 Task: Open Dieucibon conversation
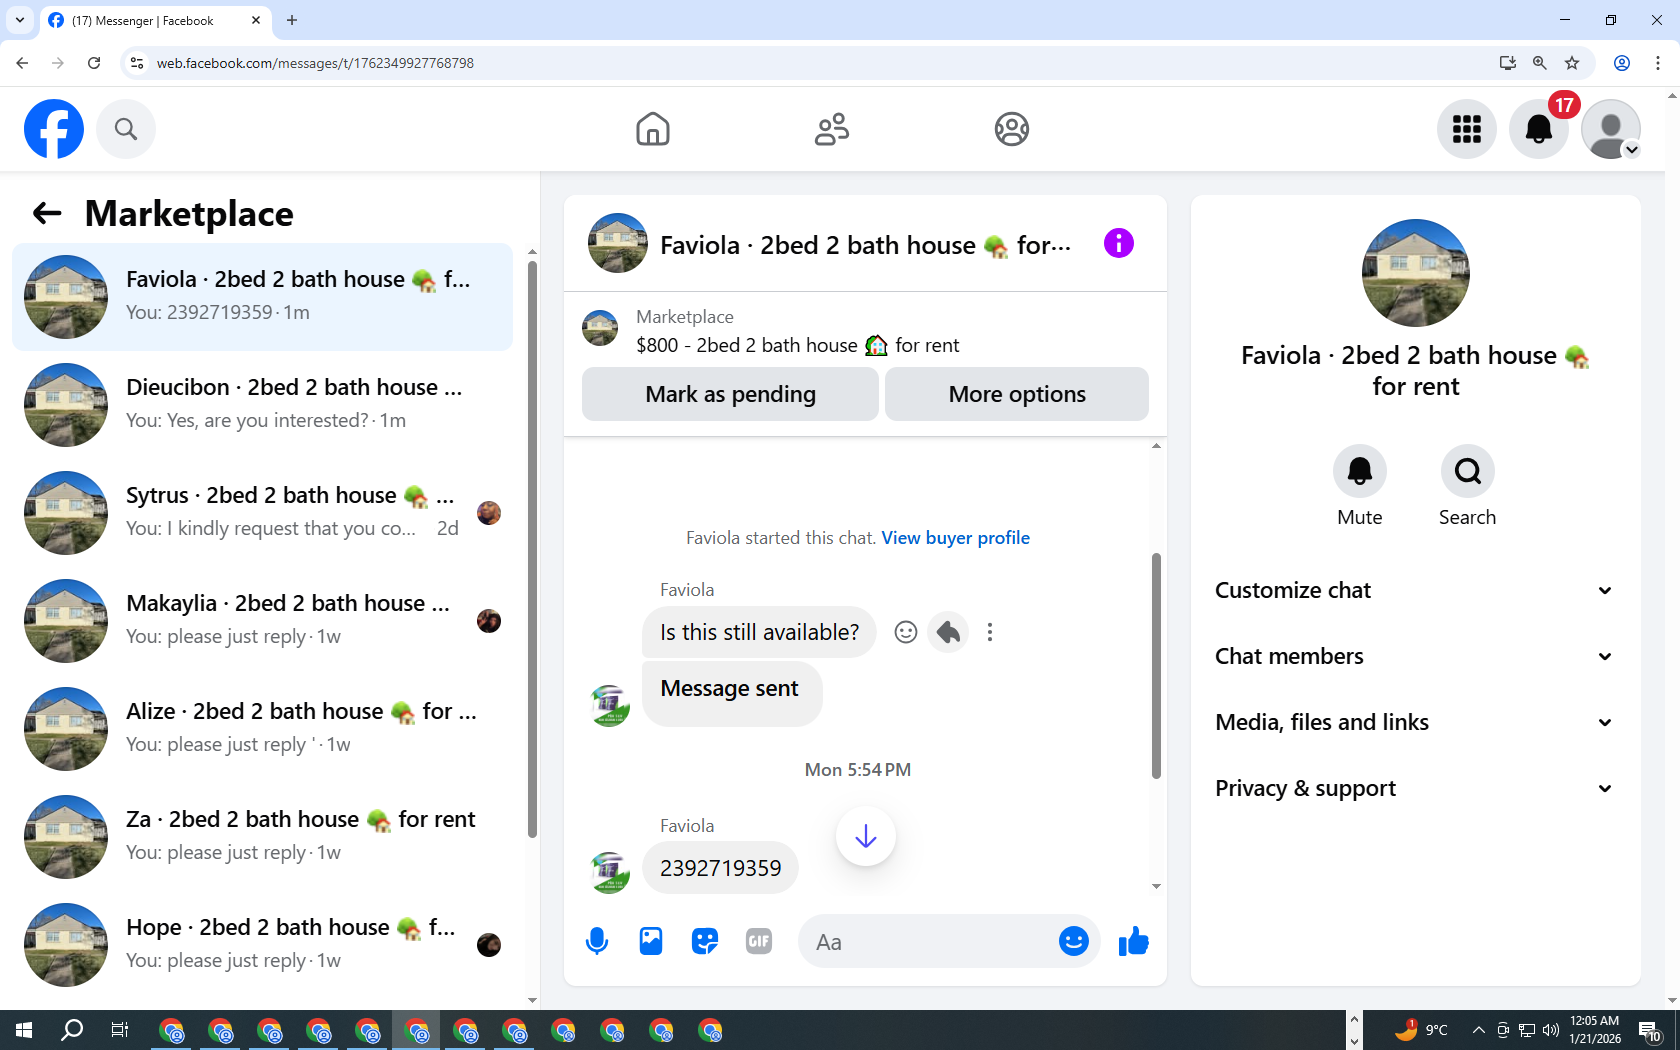pos(262,405)
